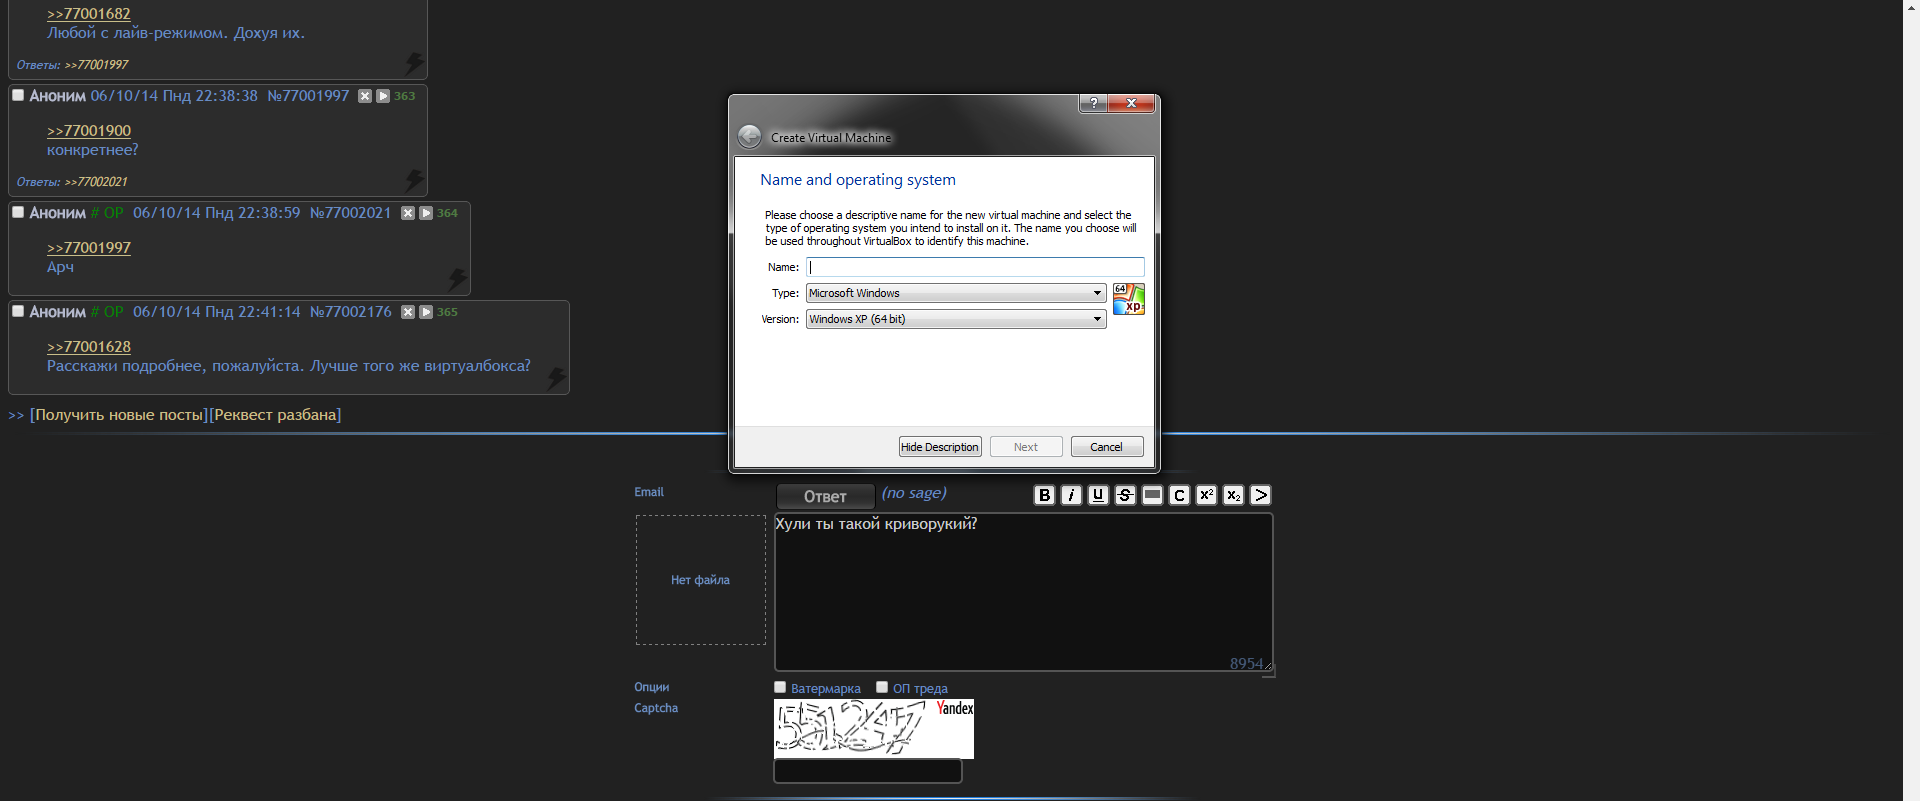Click date 06/10/14 Пнд 22:41:14

pyautogui.click(x=217, y=312)
